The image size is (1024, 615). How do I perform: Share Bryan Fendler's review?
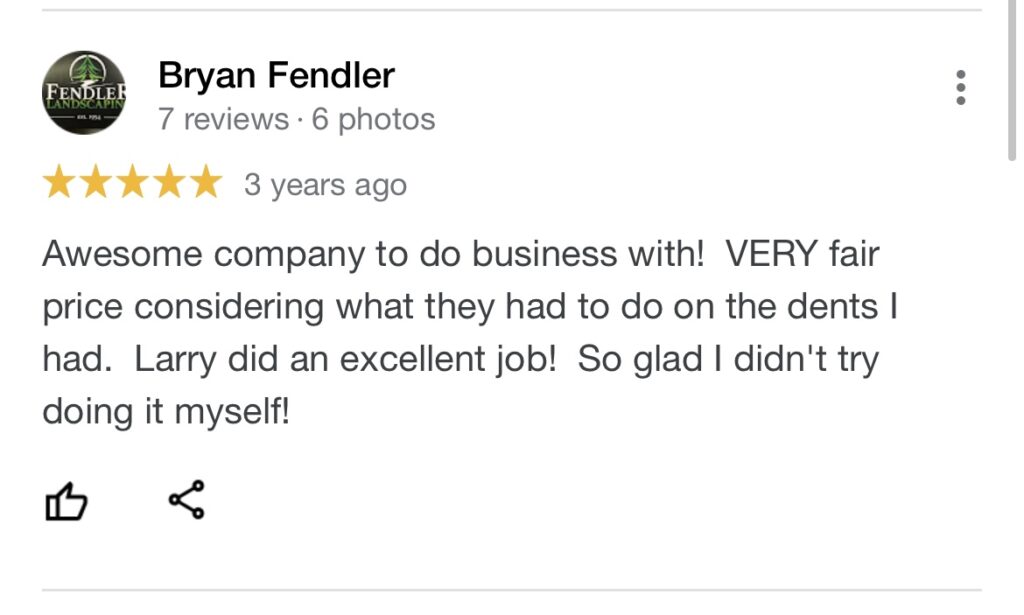click(x=187, y=499)
